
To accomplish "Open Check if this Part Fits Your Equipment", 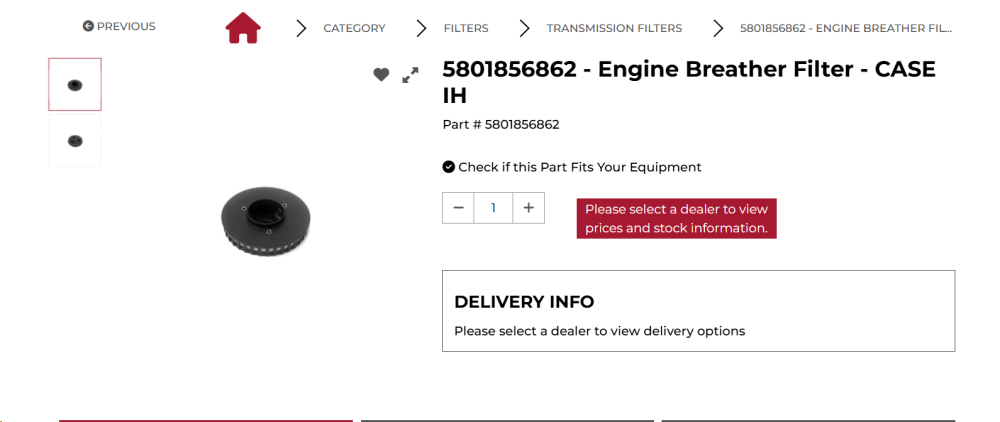I will point(580,167).
